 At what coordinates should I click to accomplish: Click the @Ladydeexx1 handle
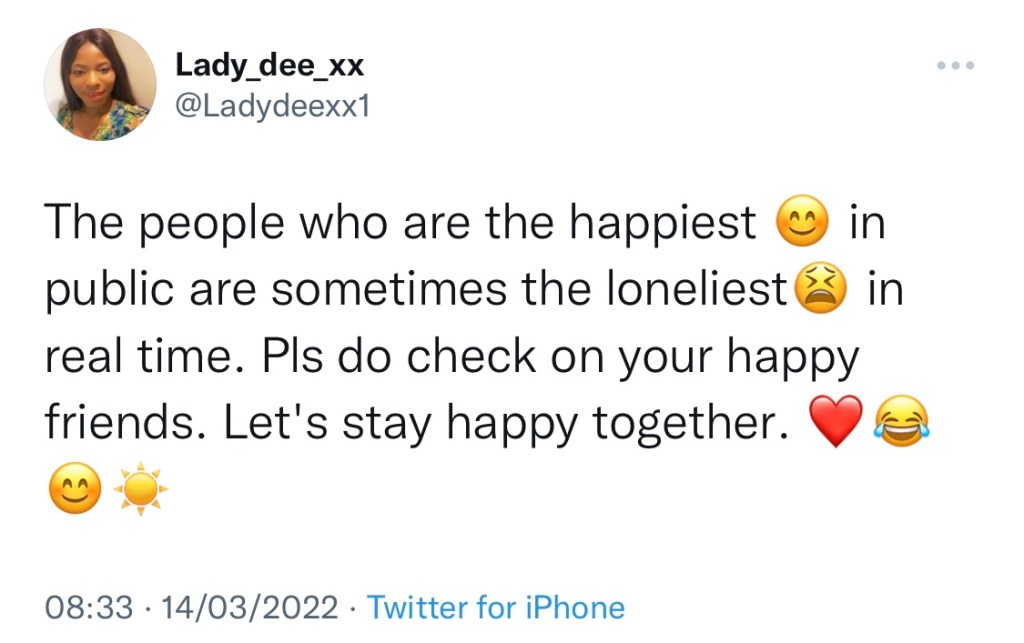[273, 105]
